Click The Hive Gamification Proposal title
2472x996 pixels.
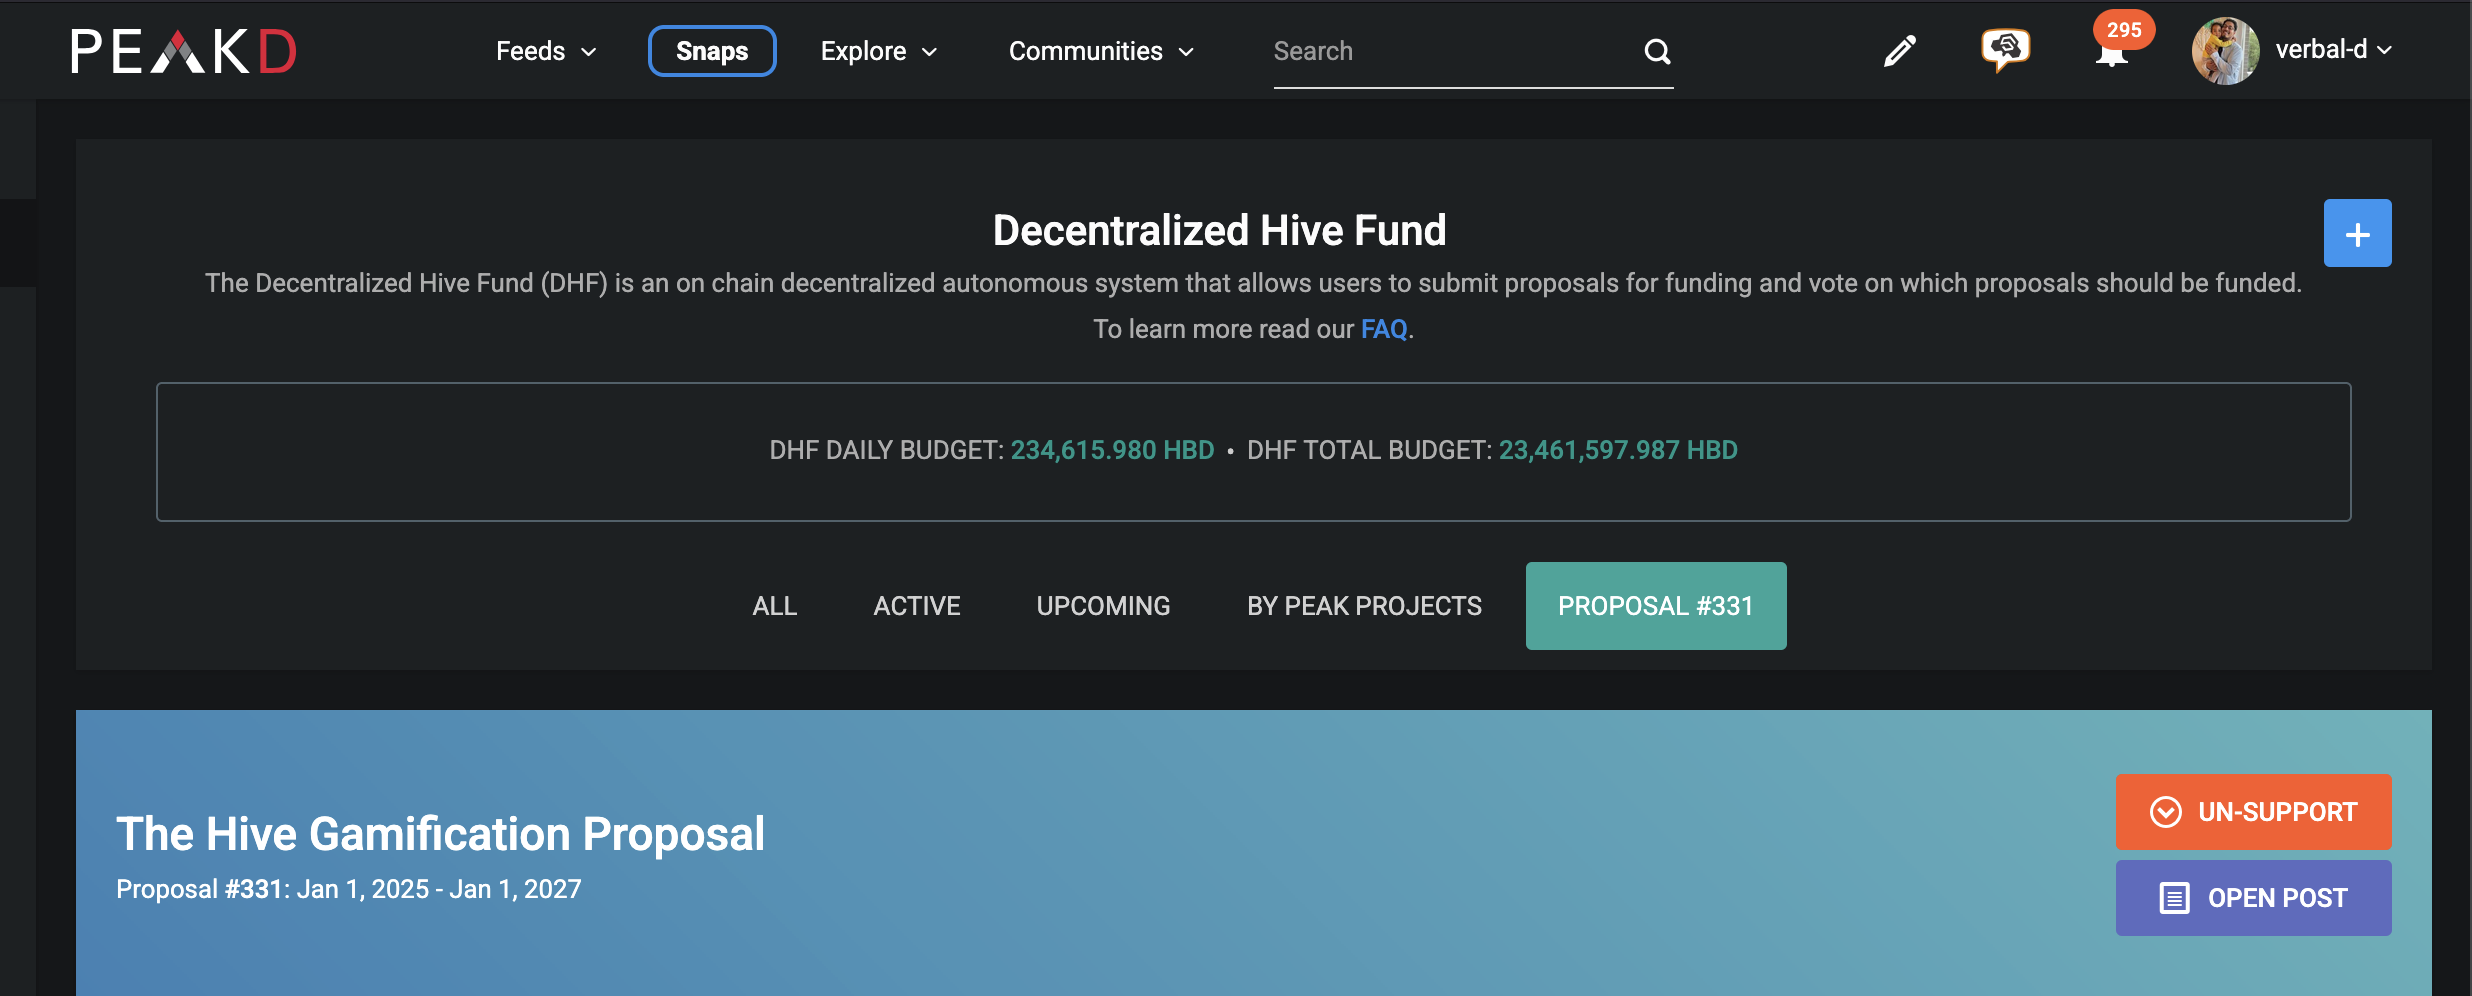(x=440, y=834)
